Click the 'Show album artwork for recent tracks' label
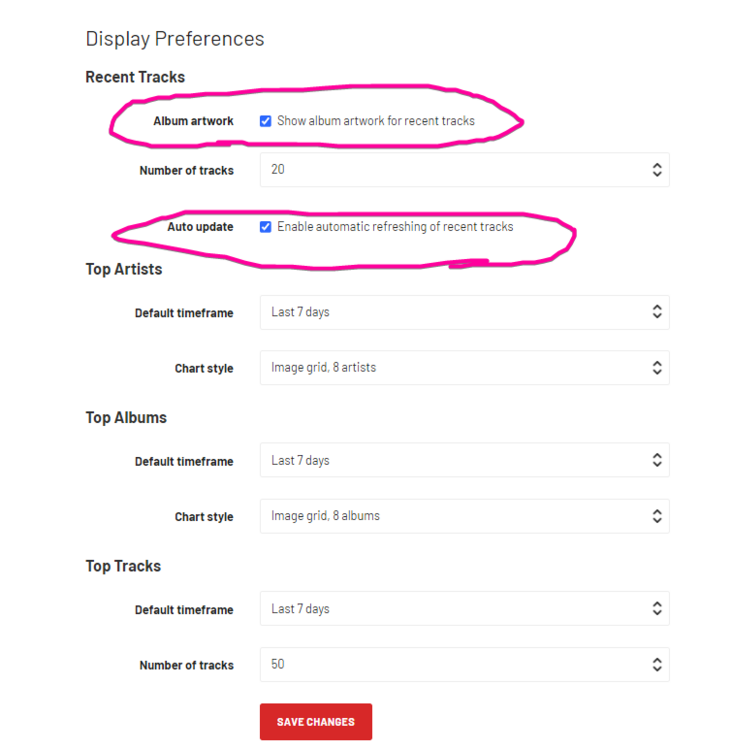The image size is (732, 750). (x=376, y=121)
